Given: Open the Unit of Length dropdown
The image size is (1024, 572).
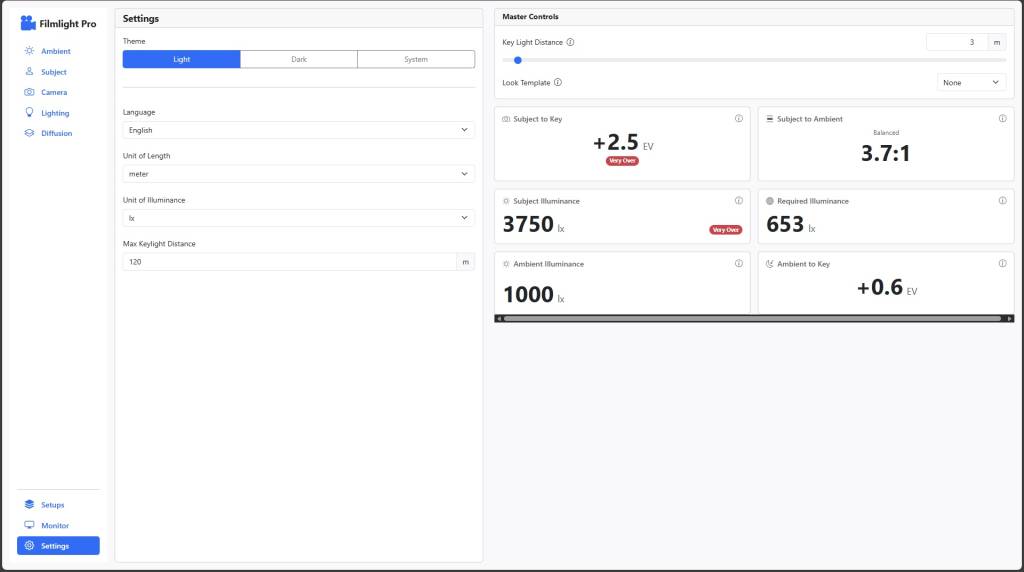Looking at the screenshot, I should [x=298, y=174].
